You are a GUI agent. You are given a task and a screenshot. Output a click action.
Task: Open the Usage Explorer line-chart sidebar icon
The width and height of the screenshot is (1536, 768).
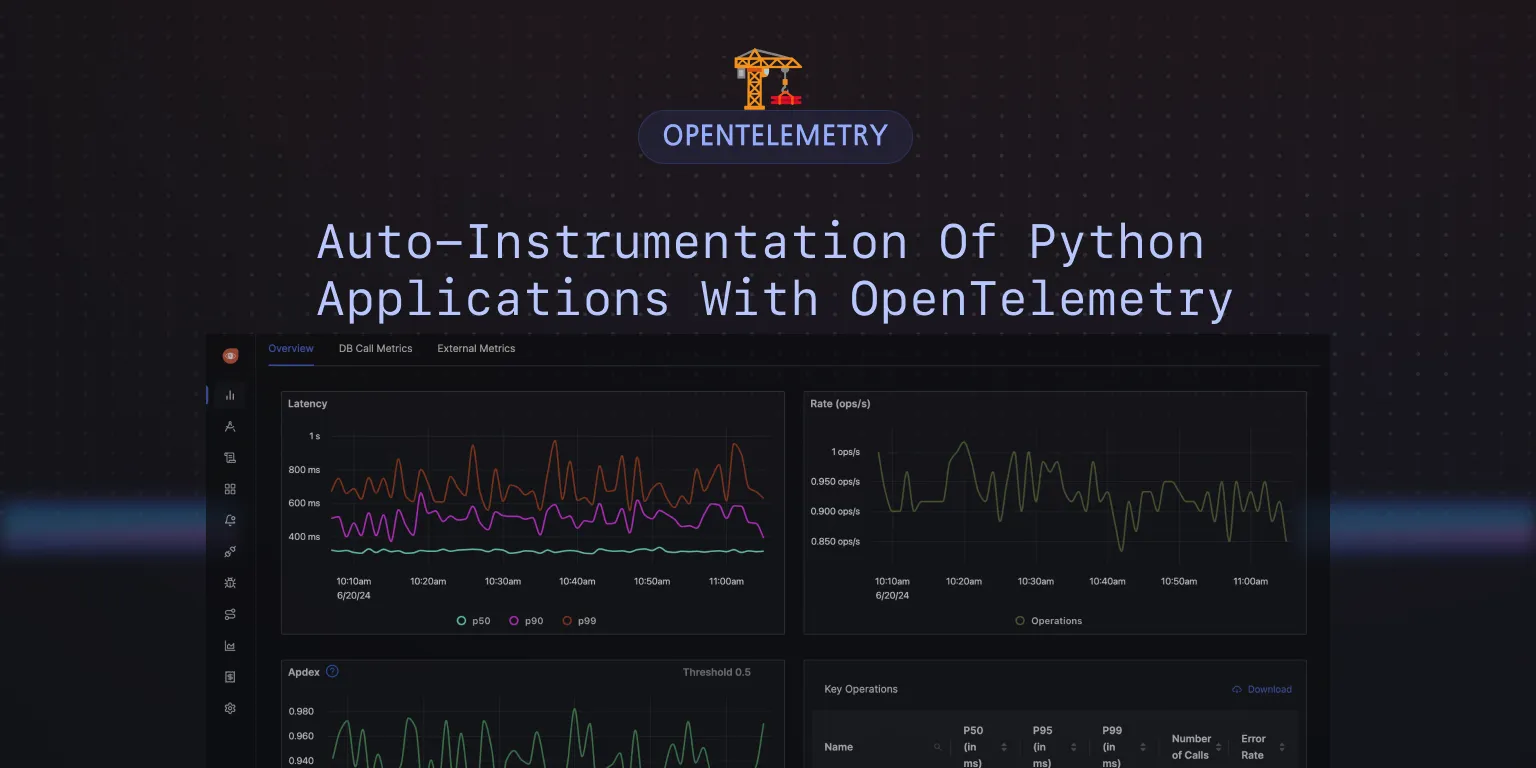coord(230,646)
